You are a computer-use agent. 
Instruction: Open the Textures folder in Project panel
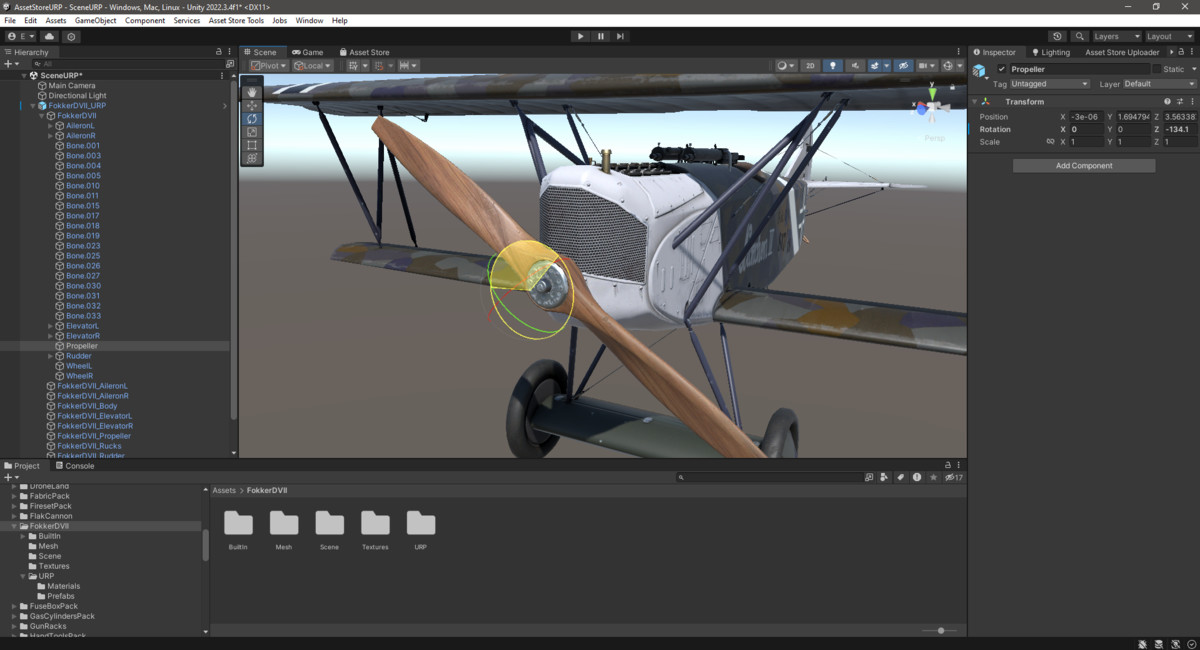pos(375,525)
